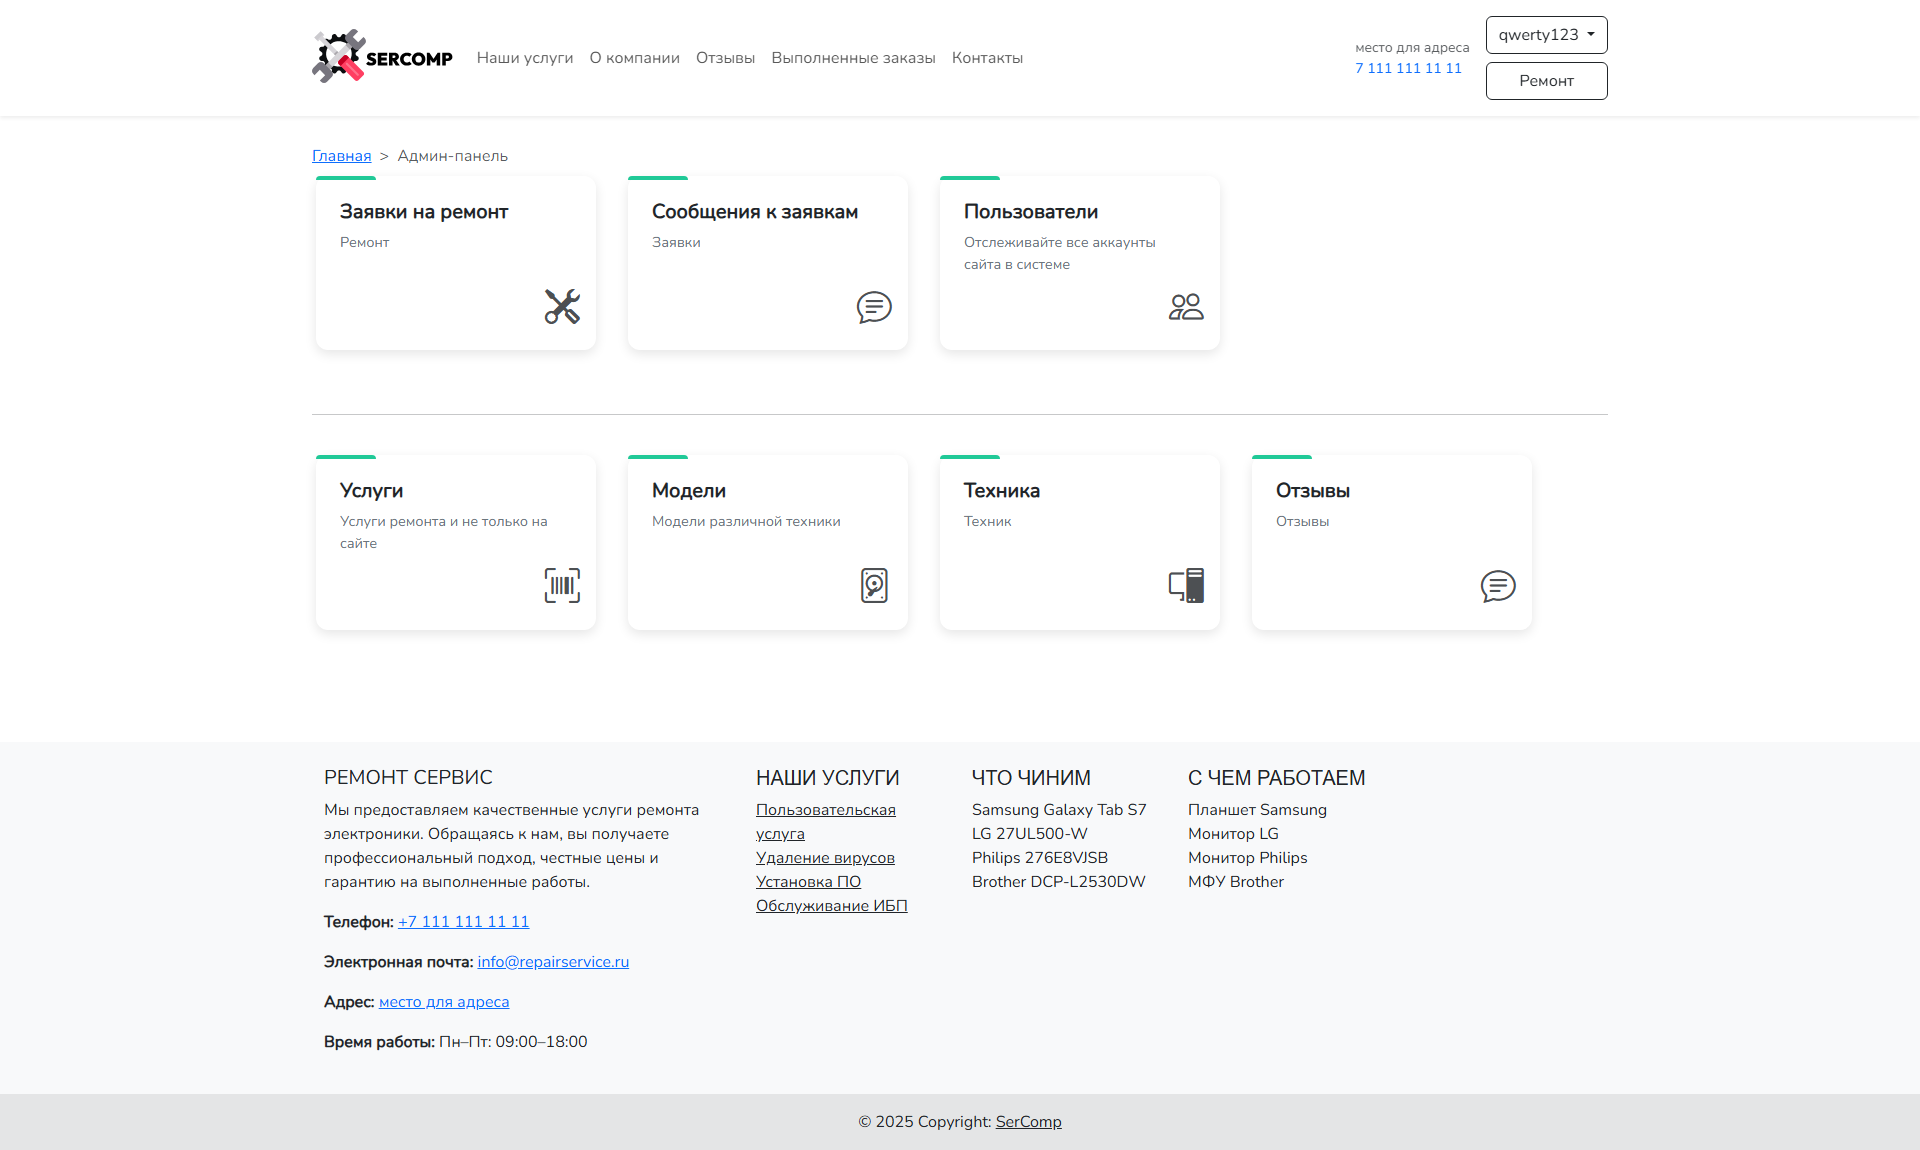Click the wrench and screwdriver repair icon

pos(562,307)
